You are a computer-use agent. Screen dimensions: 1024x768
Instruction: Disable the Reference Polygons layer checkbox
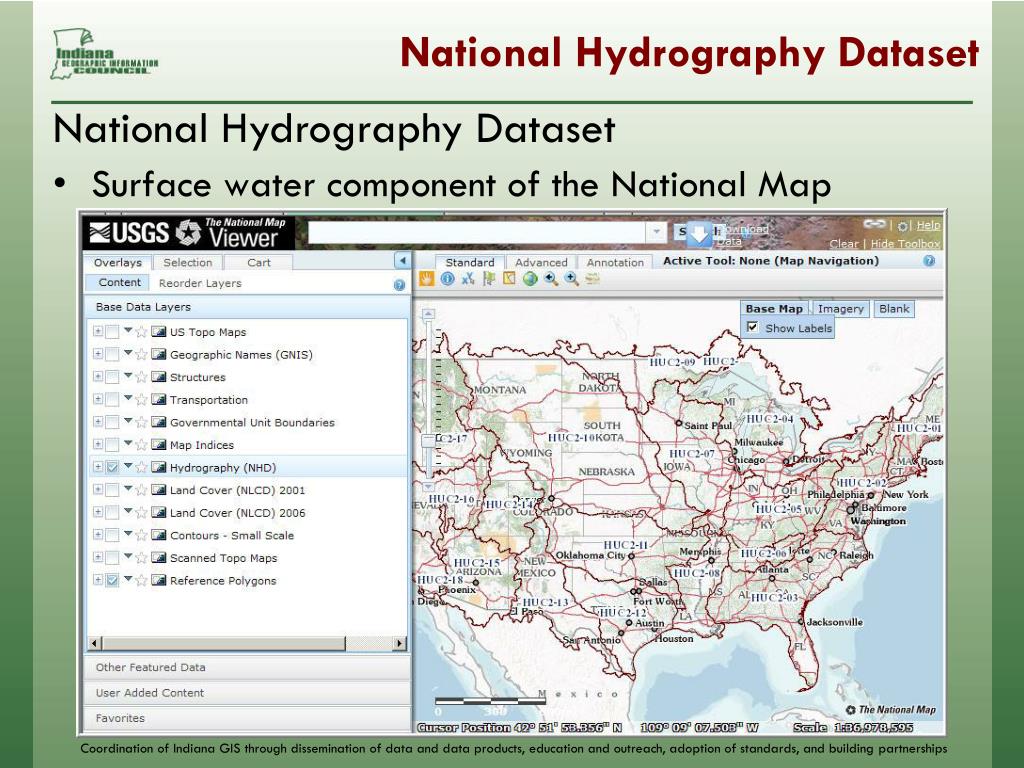point(112,580)
